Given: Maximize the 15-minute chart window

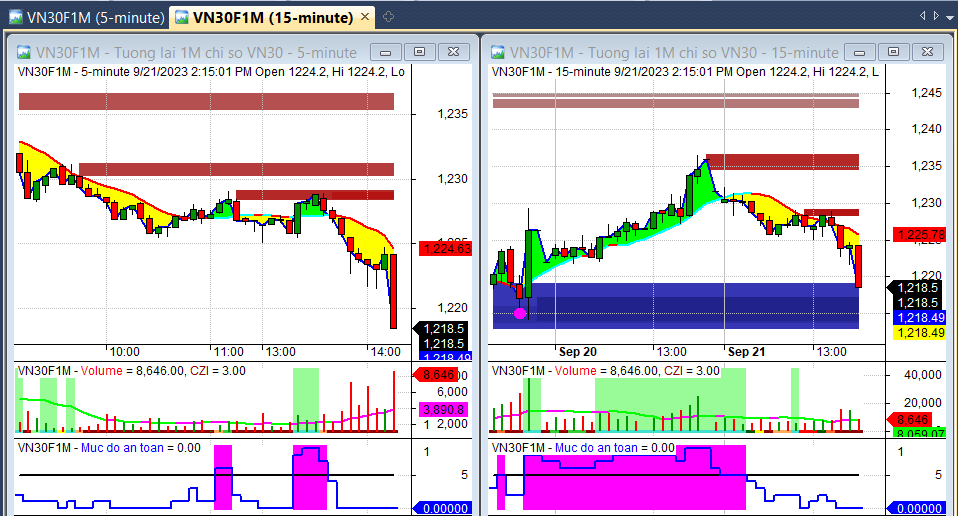Looking at the screenshot, I should click(893, 52).
